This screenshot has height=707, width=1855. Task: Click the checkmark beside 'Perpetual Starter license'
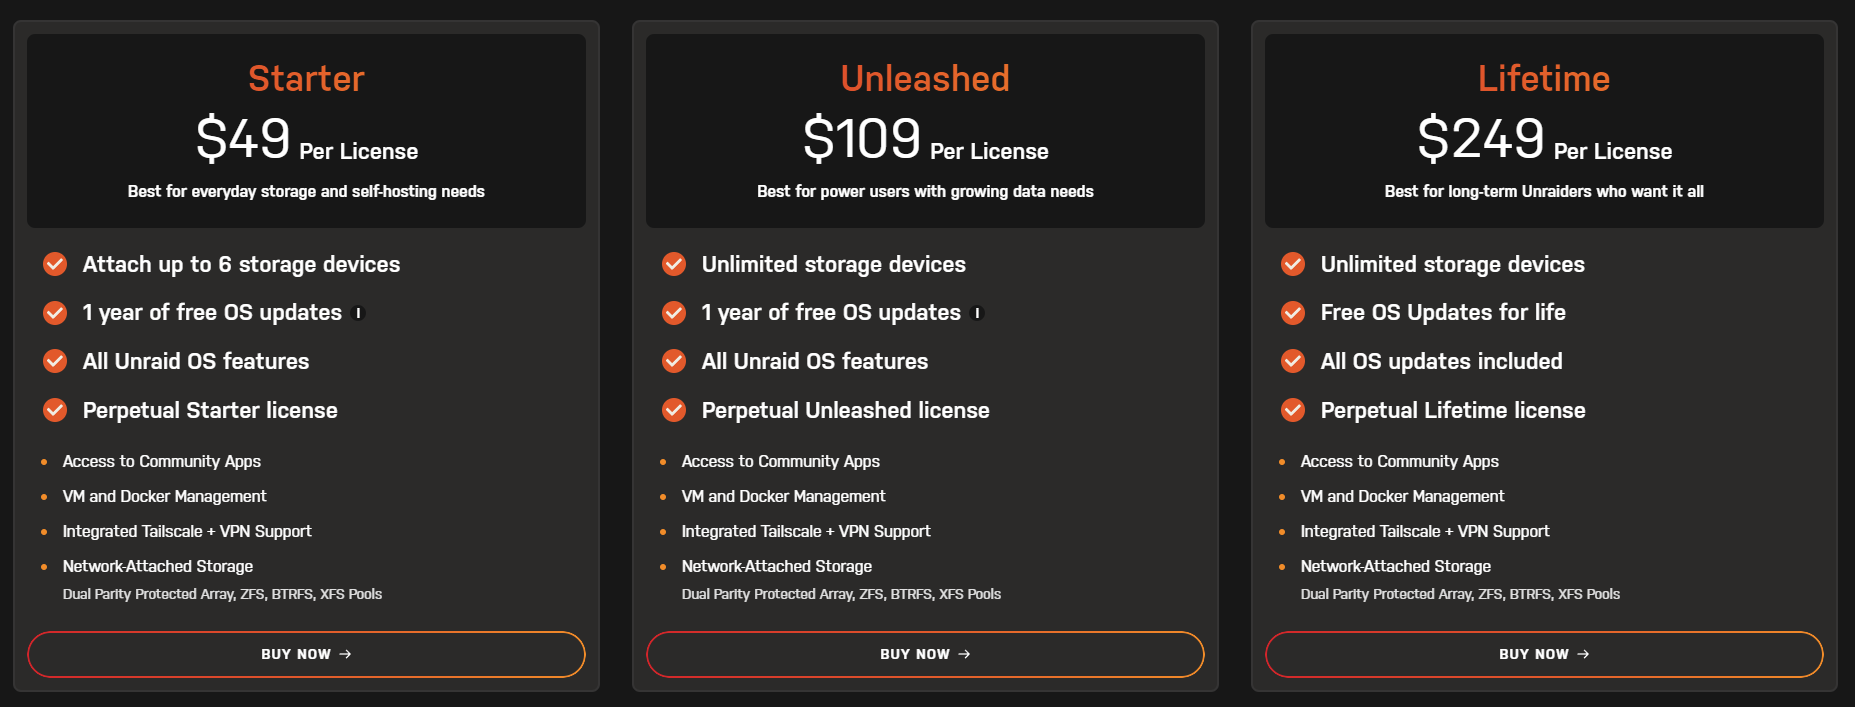point(54,410)
